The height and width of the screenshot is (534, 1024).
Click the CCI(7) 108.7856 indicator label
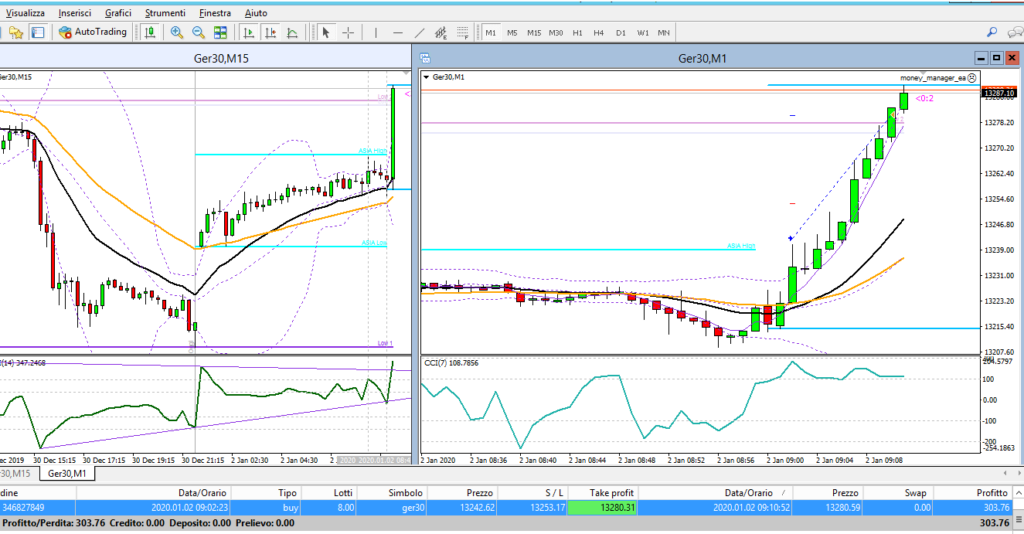click(451, 363)
